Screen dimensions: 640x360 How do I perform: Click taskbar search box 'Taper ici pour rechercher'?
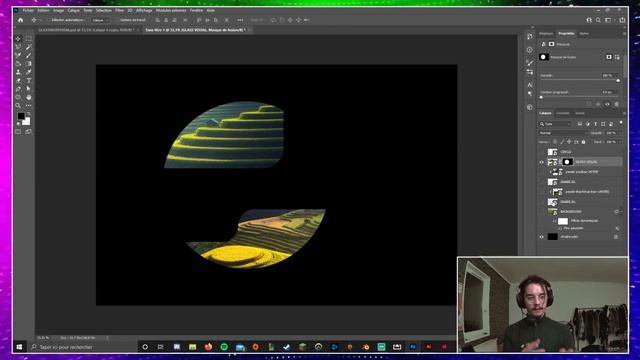point(82,347)
